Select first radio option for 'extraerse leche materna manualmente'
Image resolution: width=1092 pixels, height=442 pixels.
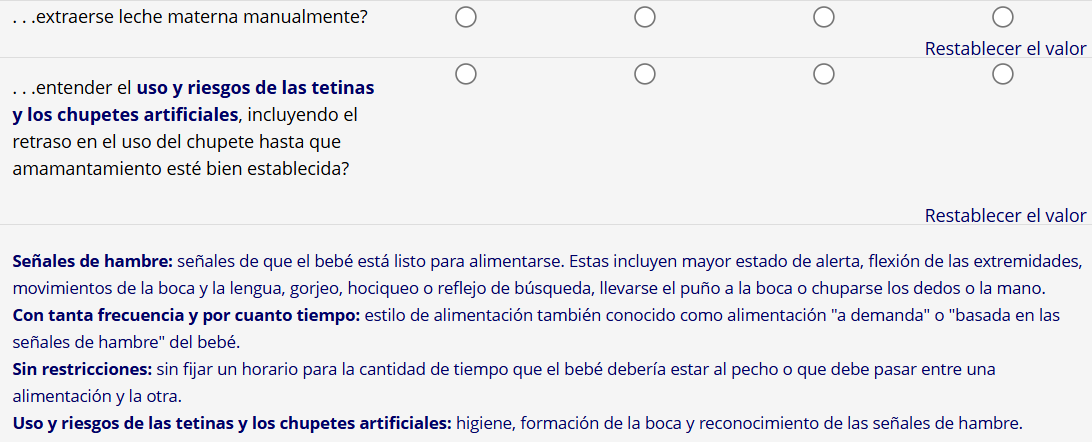[x=465, y=17]
